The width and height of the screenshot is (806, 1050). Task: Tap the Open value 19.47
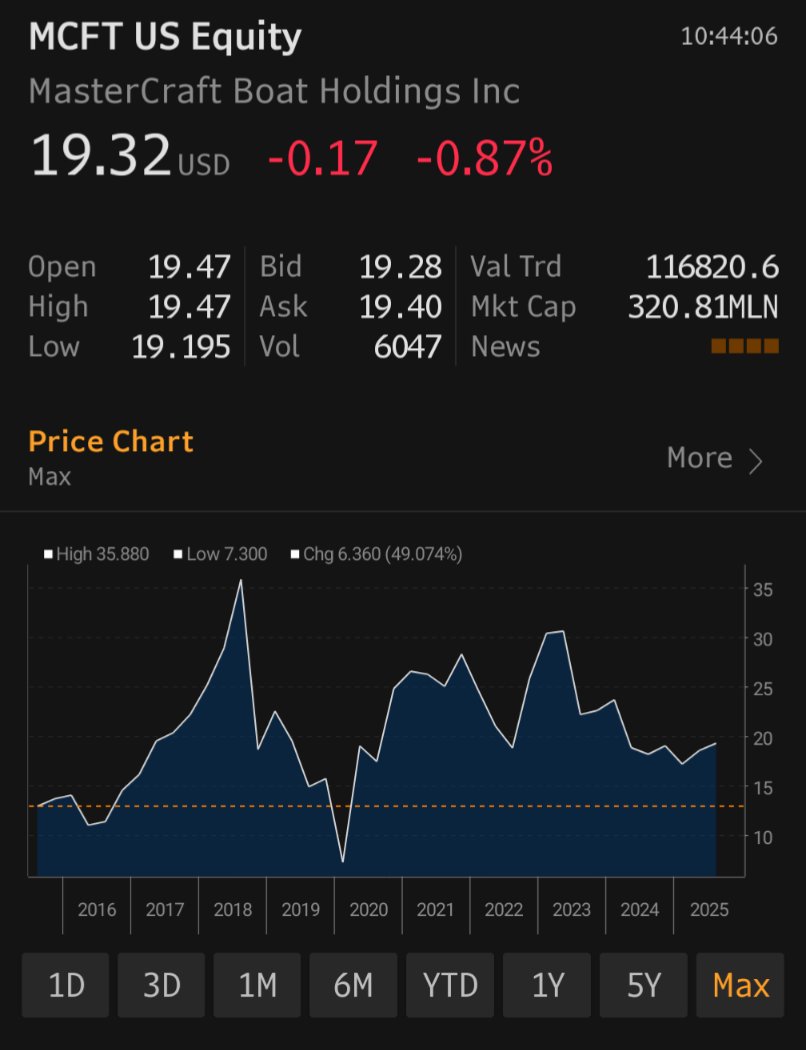tap(189, 267)
